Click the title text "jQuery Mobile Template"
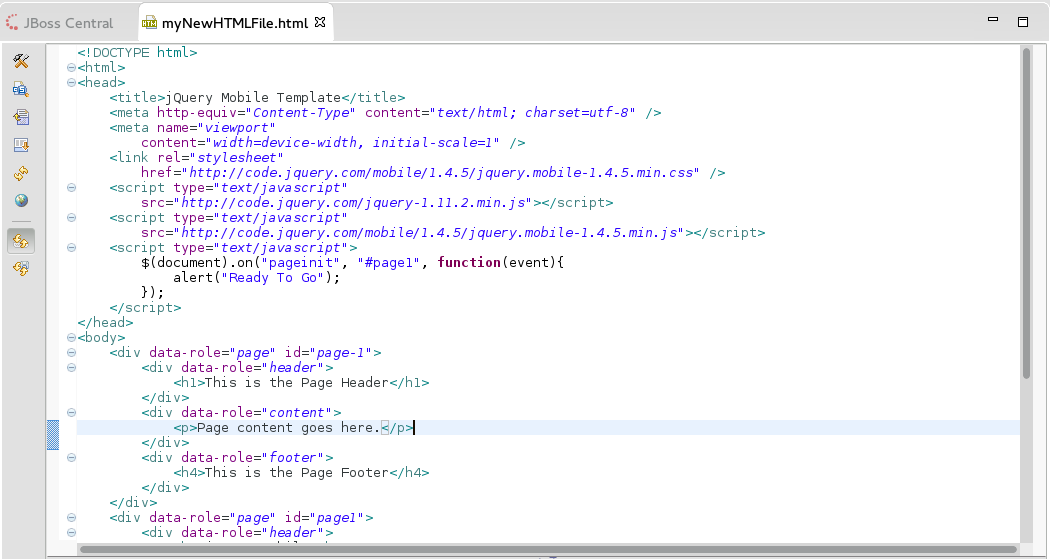Image resolution: width=1050 pixels, height=559 pixels. (x=253, y=98)
